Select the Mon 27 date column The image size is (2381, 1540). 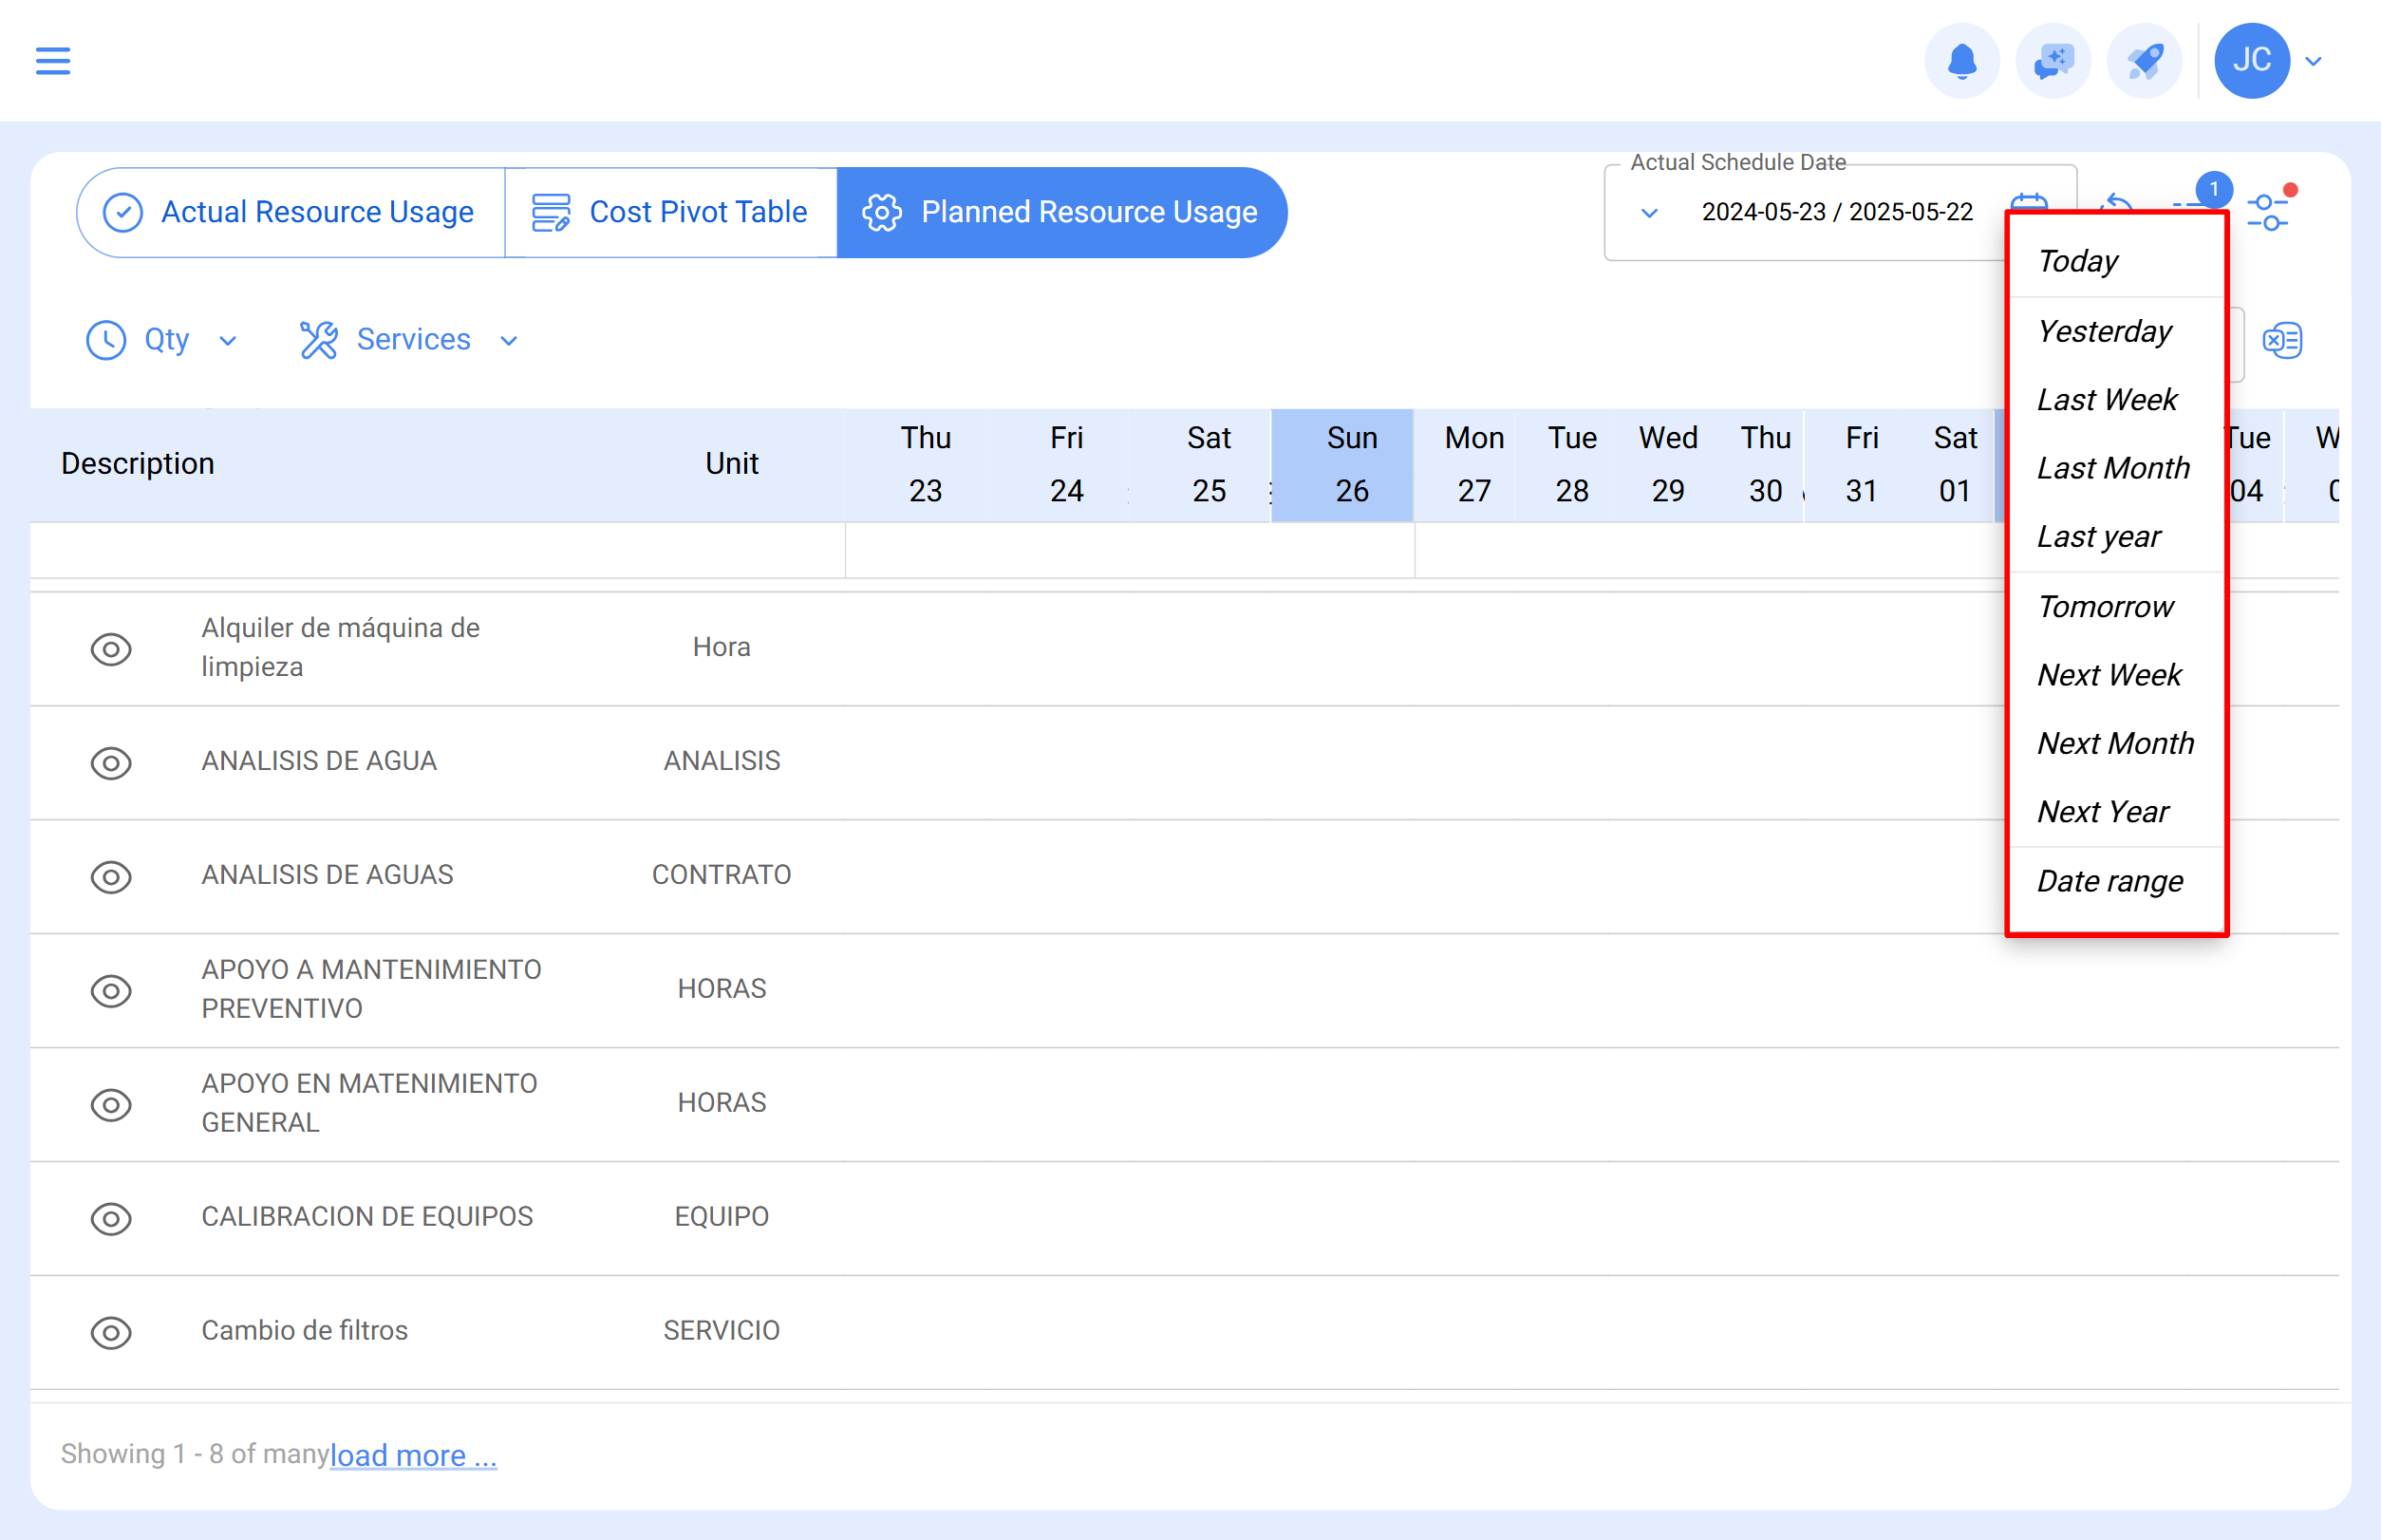coord(1474,465)
